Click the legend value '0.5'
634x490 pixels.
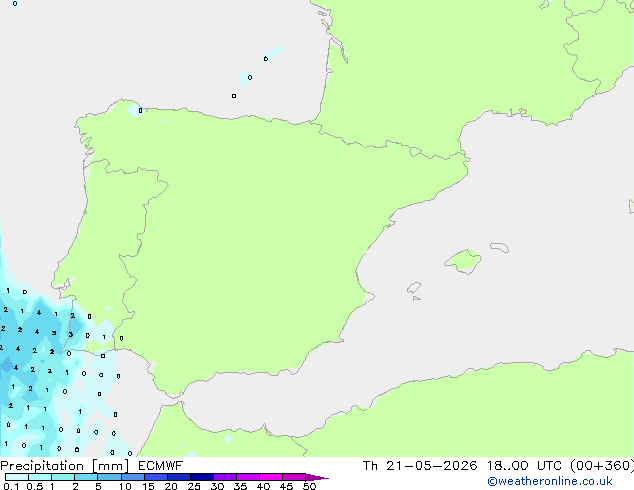pos(34,486)
